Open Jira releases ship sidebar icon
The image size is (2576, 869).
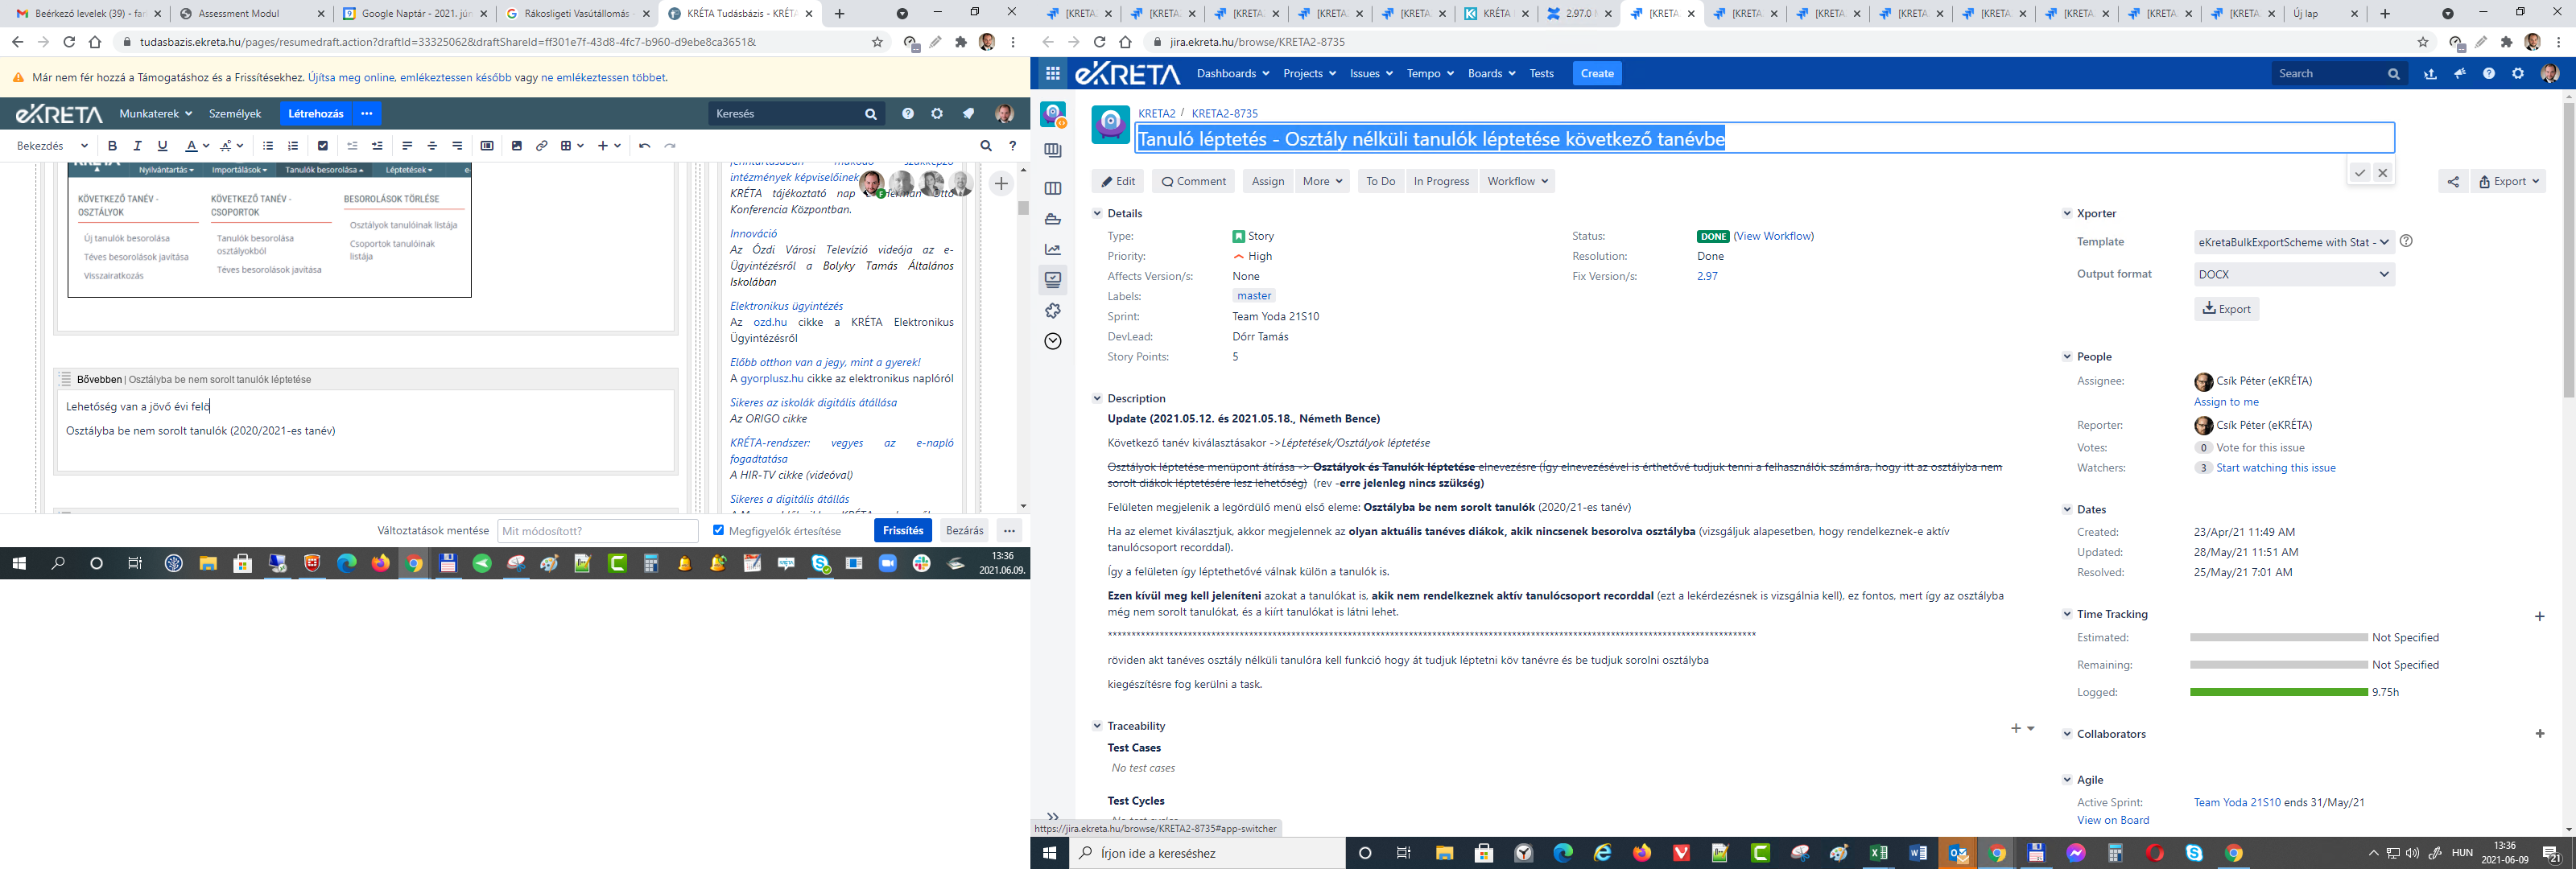tap(1052, 219)
